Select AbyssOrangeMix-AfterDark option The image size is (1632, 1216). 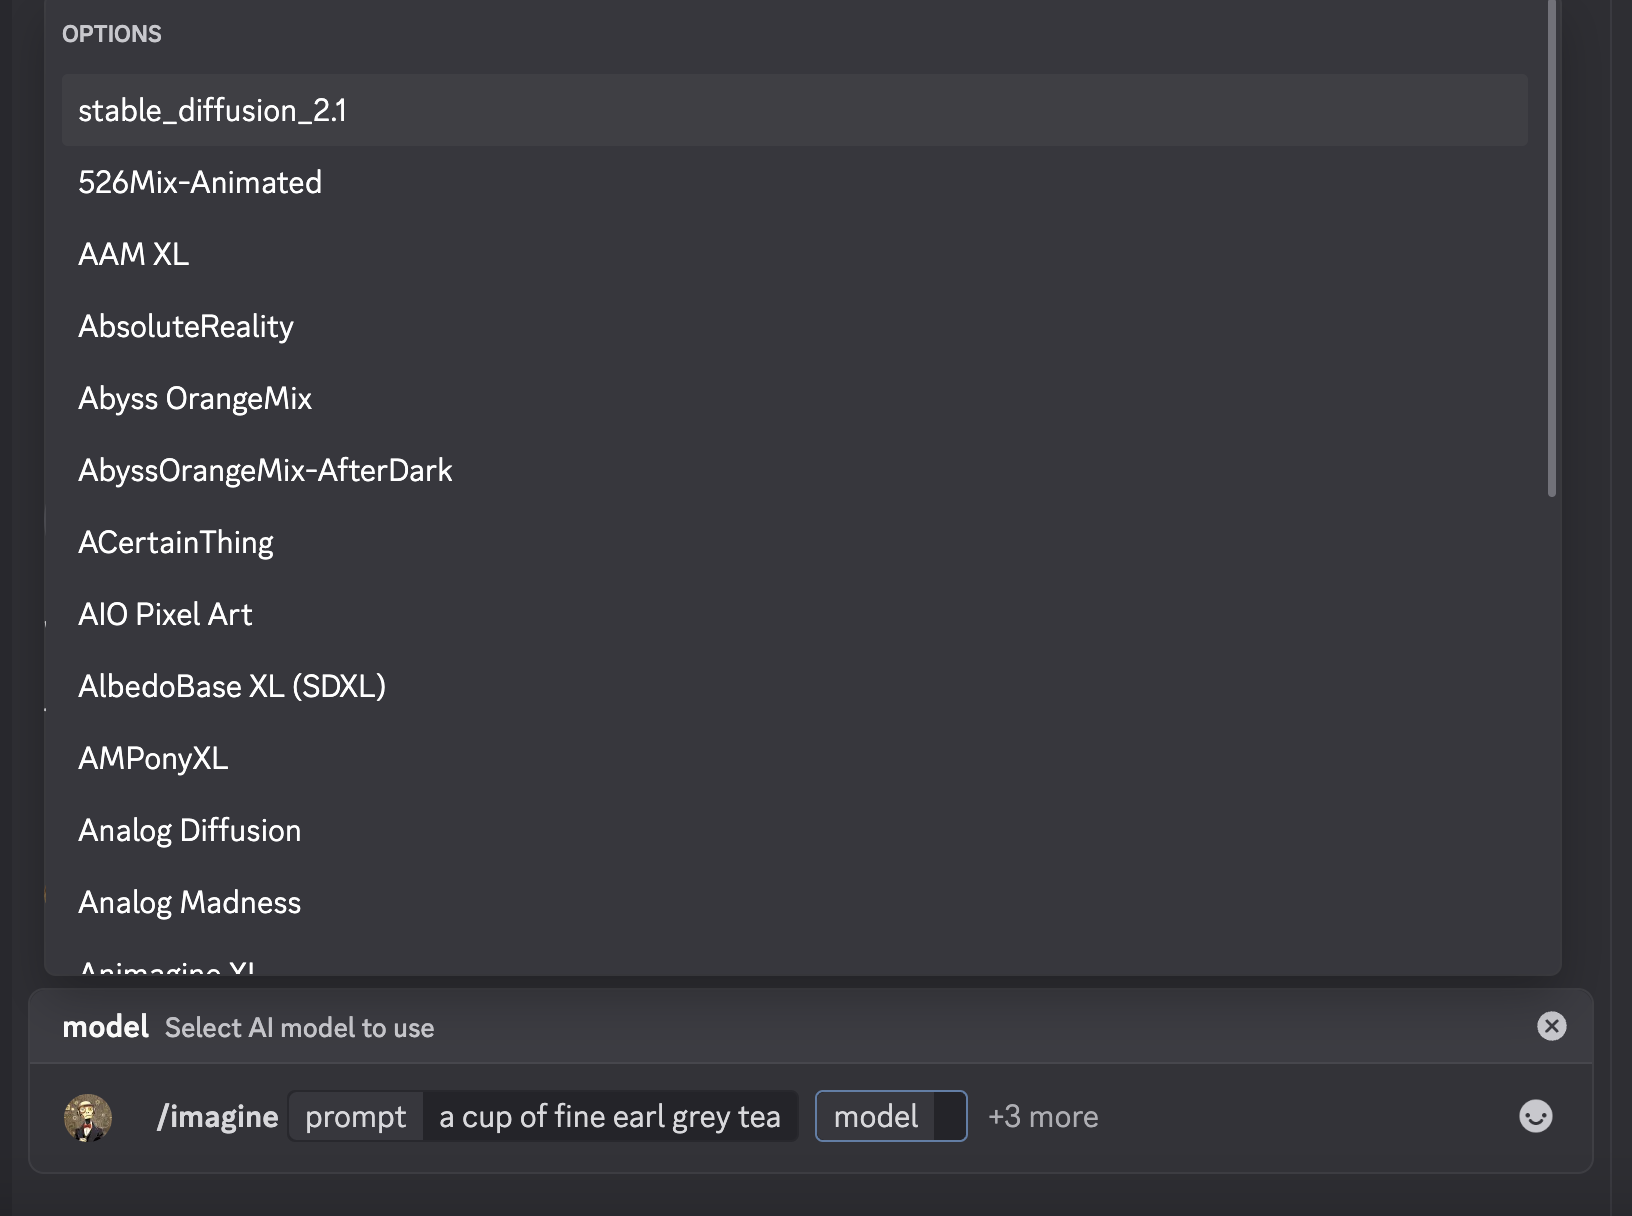(x=795, y=470)
